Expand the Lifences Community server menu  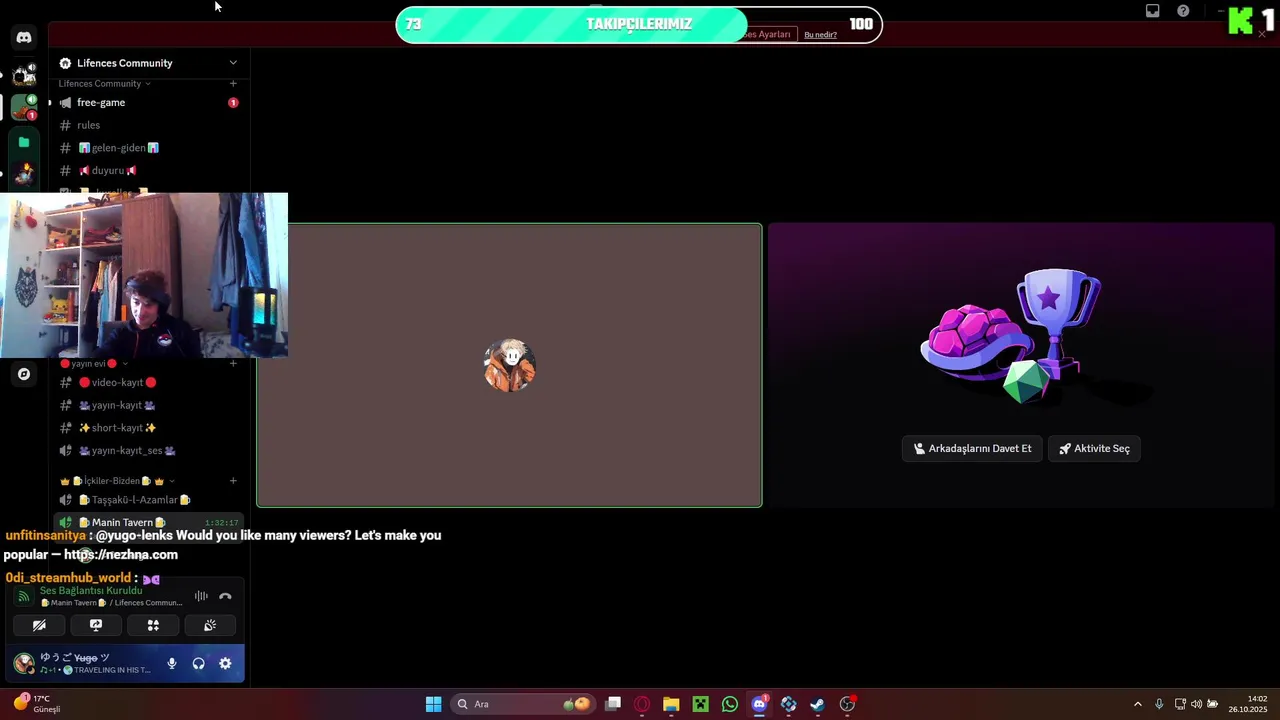[233, 63]
